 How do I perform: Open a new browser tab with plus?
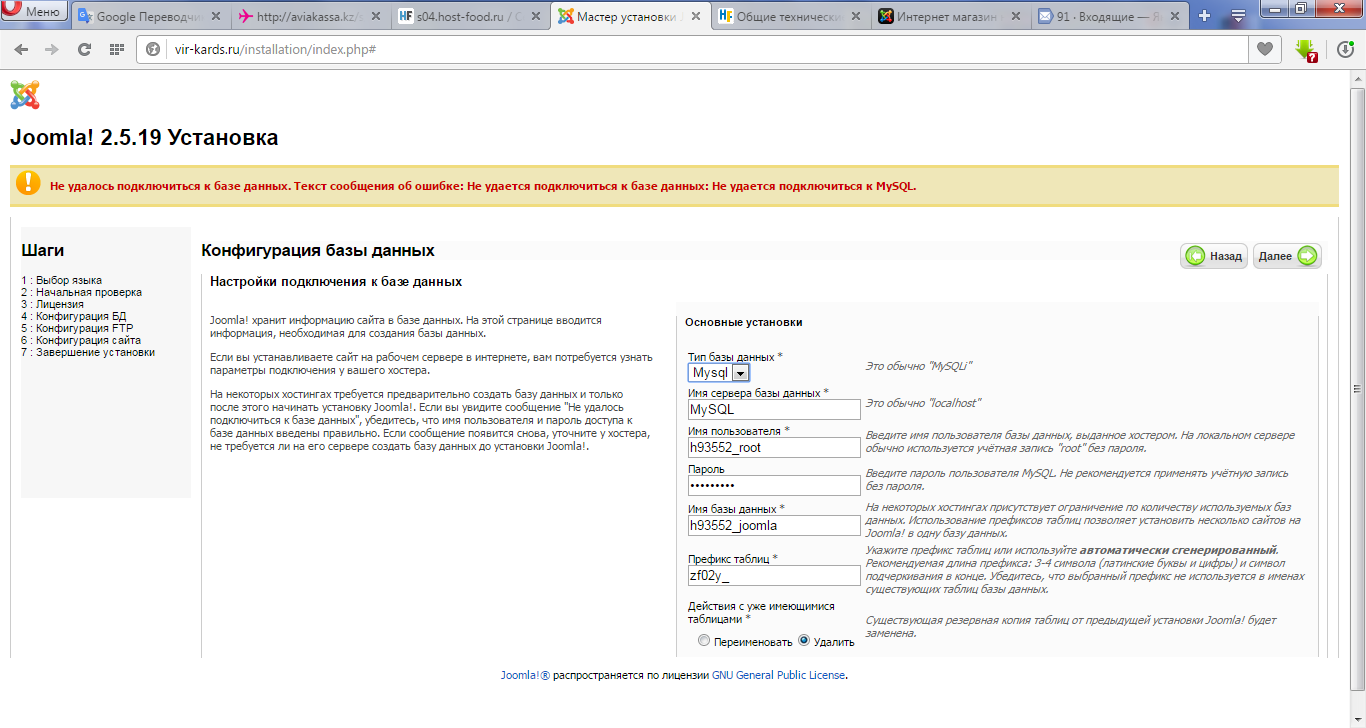1204,16
